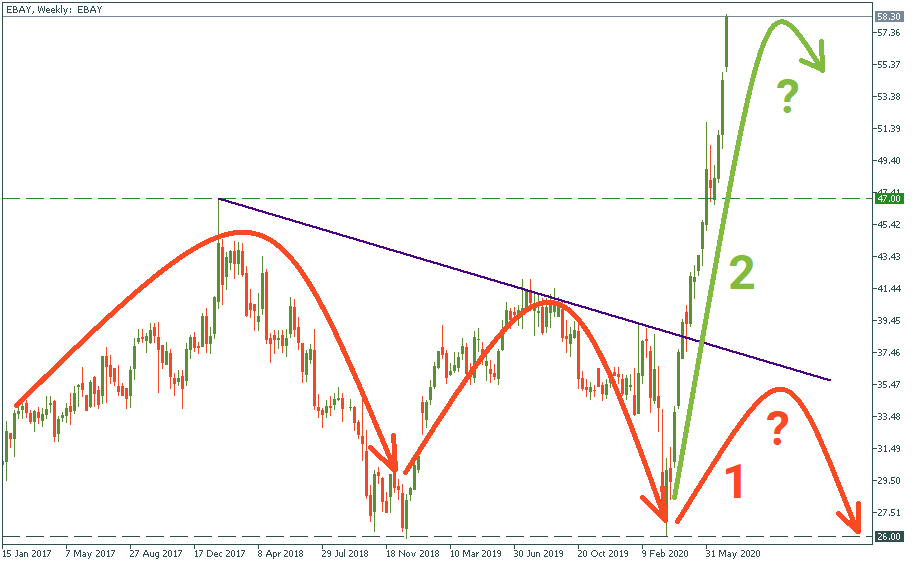Click the 26.00 support level price label
This screenshot has height=565, width=915.
click(x=889, y=537)
